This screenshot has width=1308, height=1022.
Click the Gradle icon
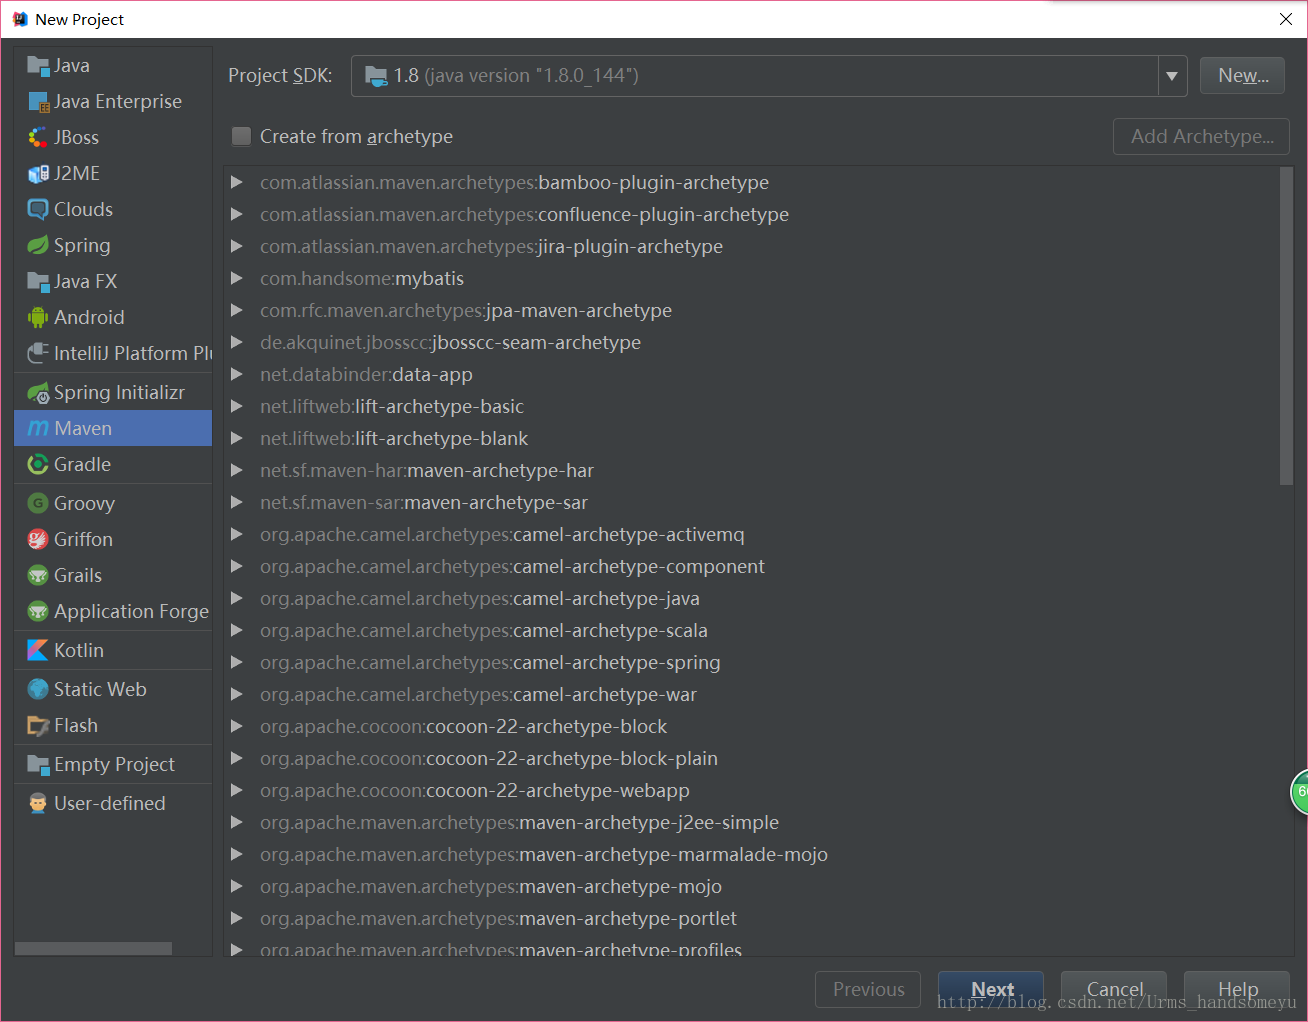pos(38,465)
